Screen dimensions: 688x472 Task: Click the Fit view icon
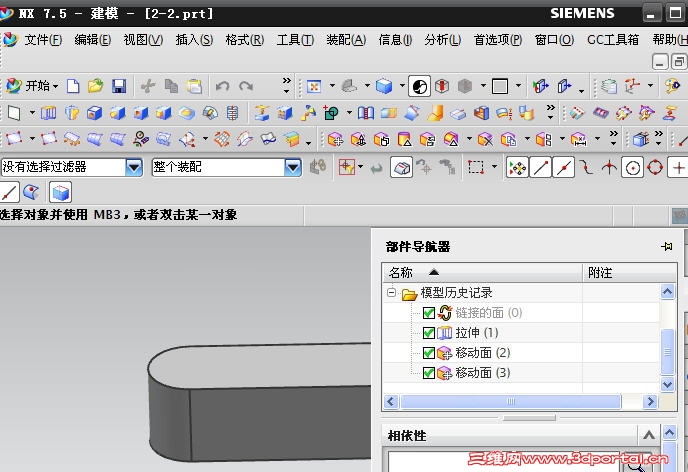314,86
